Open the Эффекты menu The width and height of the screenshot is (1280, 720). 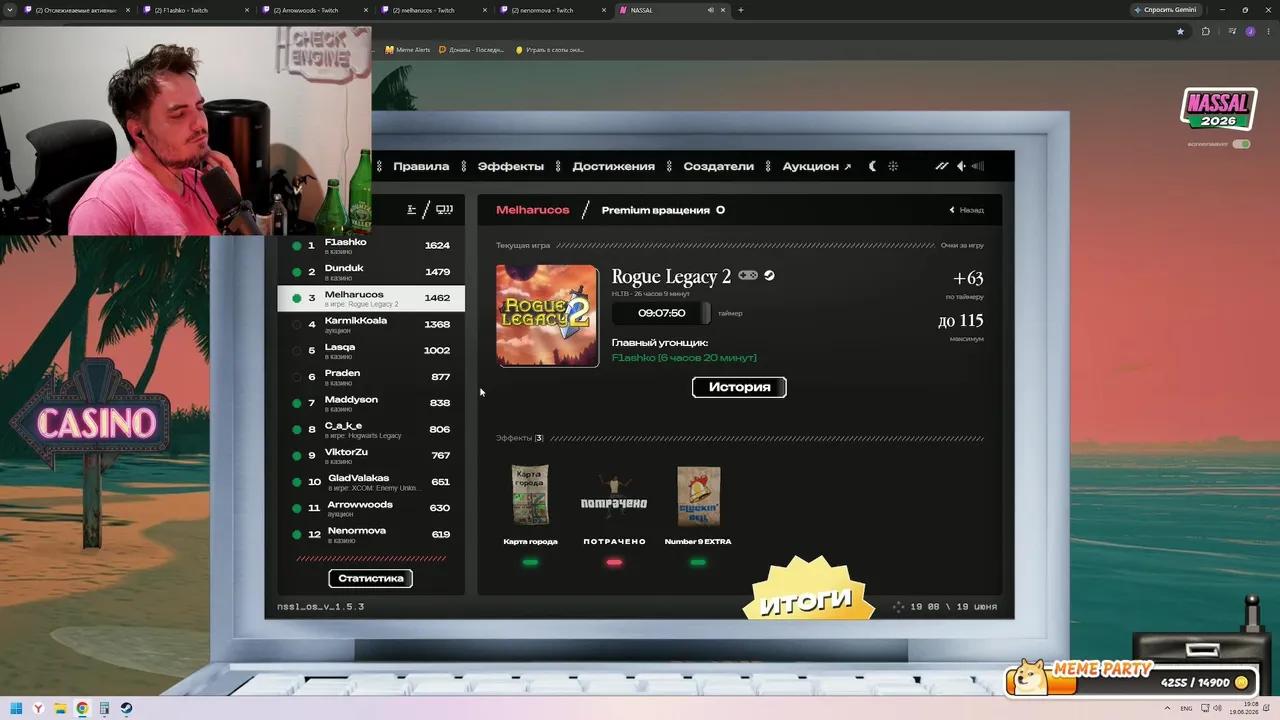pos(510,166)
